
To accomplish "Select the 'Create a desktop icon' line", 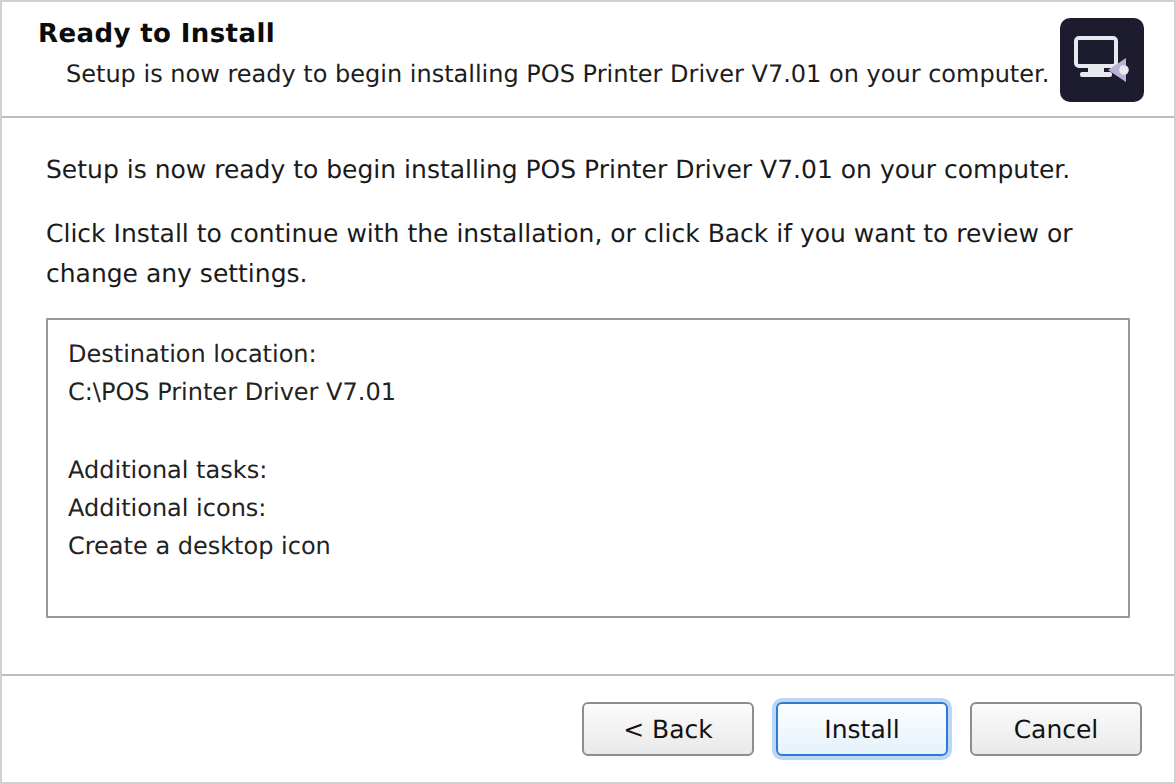I will (199, 546).
